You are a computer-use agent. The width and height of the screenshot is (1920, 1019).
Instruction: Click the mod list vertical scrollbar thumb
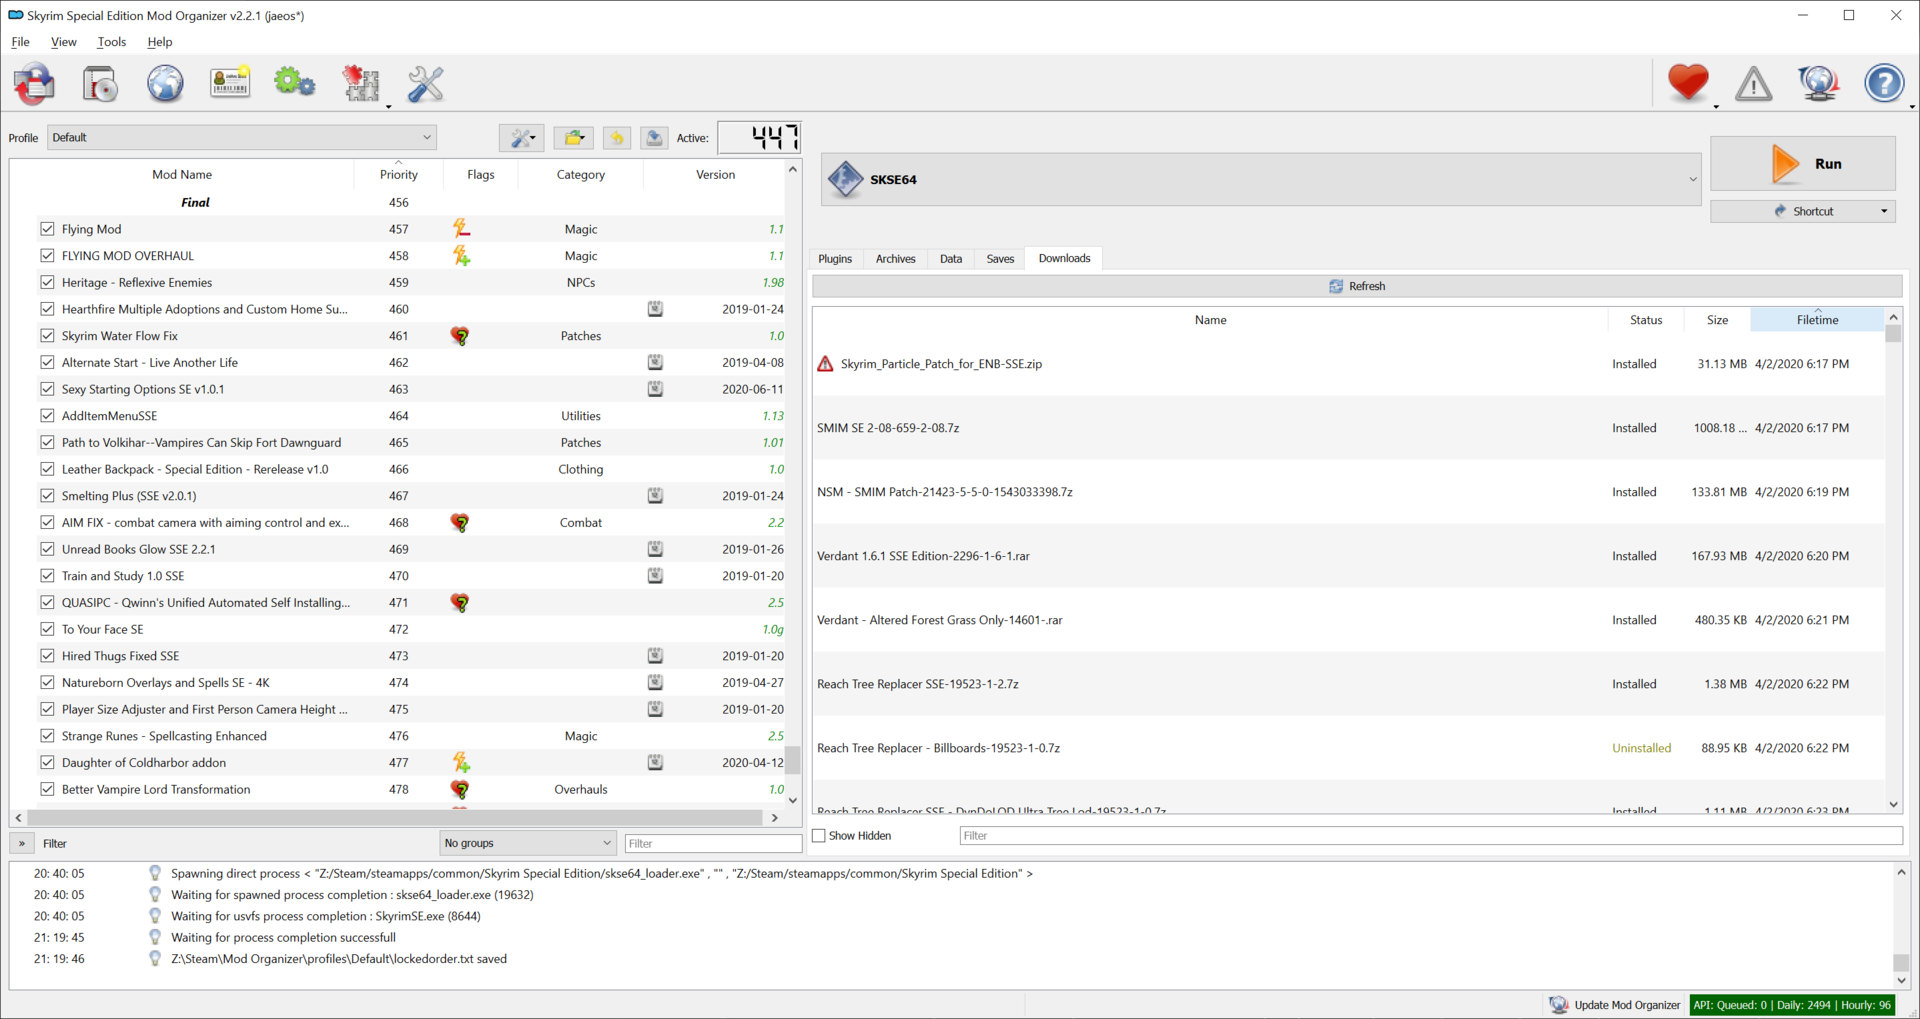pyautogui.click(x=792, y=761)
